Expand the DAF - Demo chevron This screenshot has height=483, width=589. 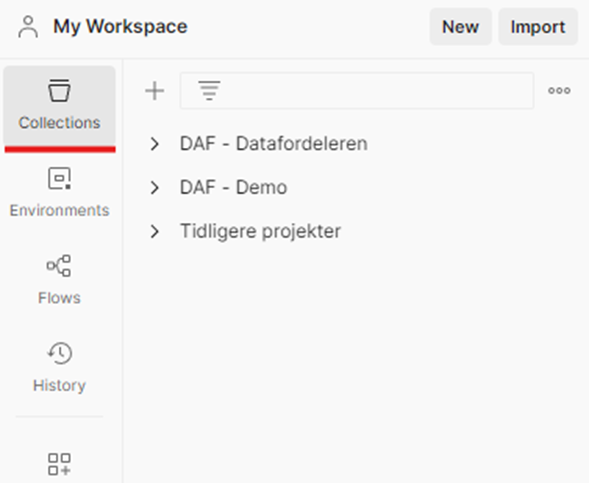154,187
